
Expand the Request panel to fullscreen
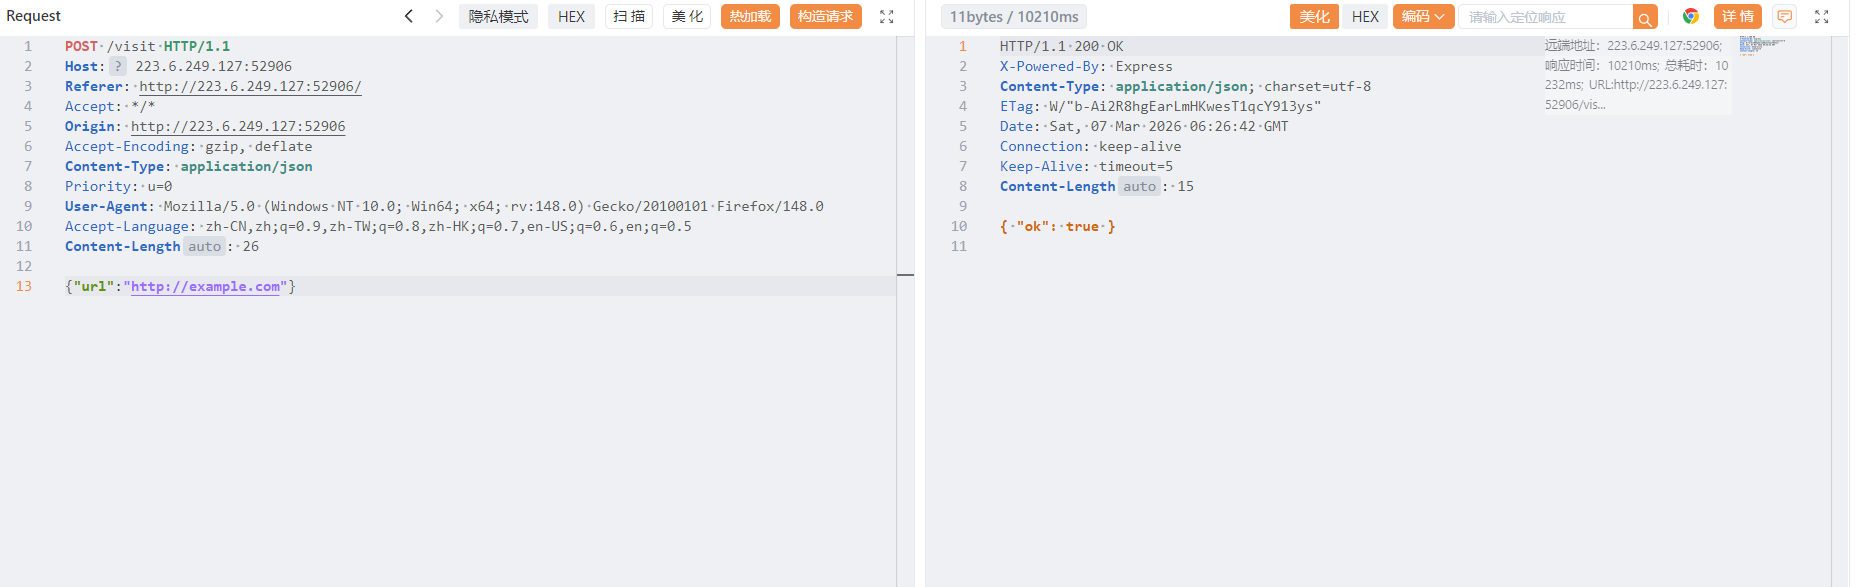coord(886,17)
